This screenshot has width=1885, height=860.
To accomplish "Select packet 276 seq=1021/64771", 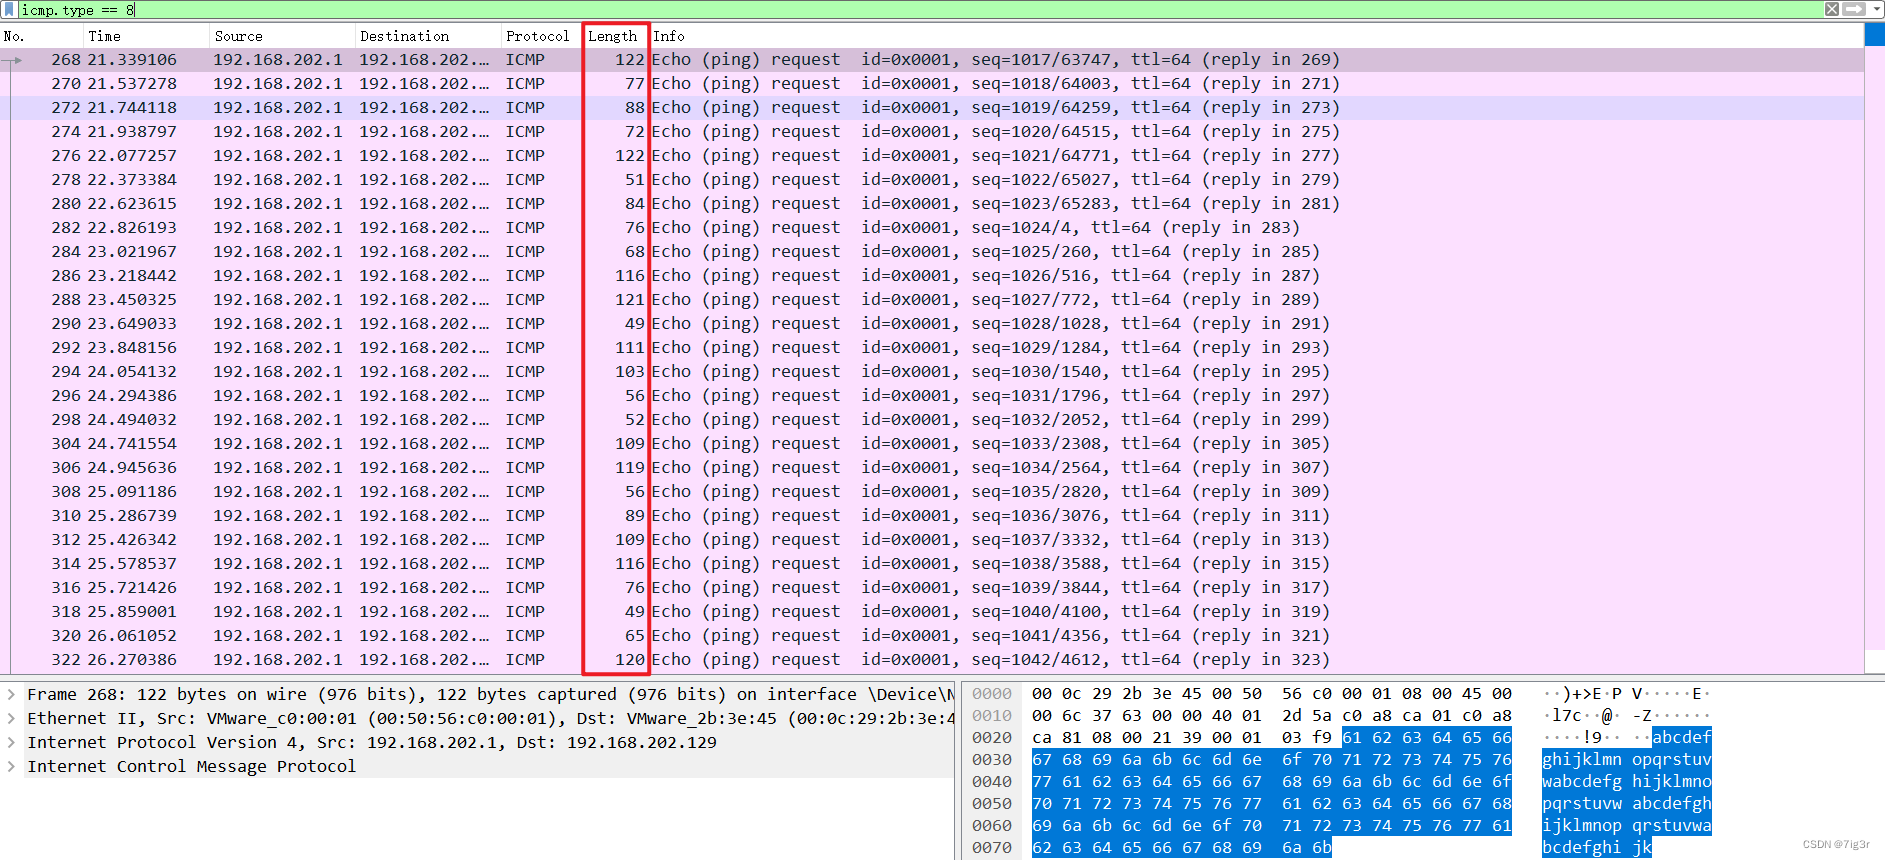I will pyautogui.click(x=932, y=156).
